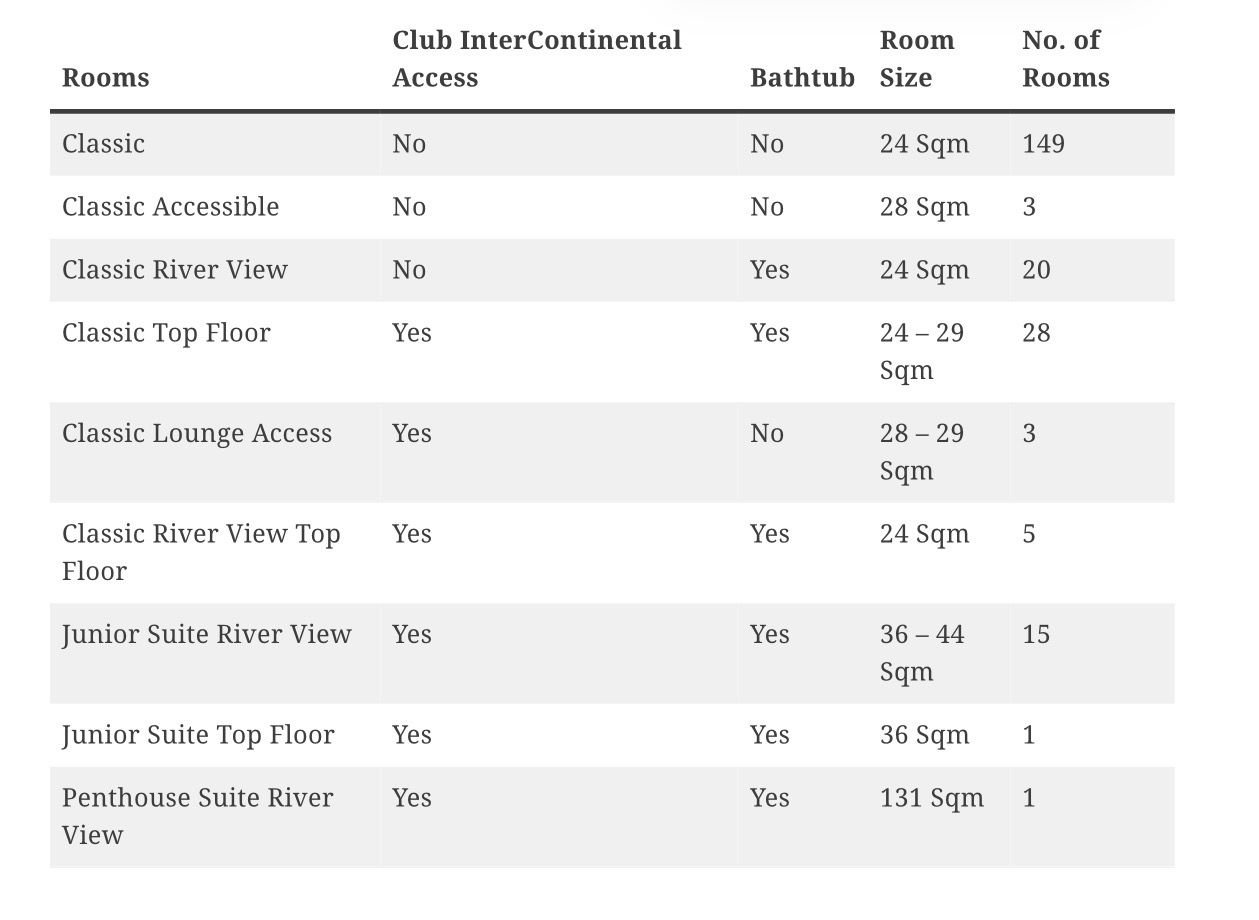This screenshot has height=920, width=1259.
Task: Click the Classic Top Floor row label
Action: [x=166, y=333]
